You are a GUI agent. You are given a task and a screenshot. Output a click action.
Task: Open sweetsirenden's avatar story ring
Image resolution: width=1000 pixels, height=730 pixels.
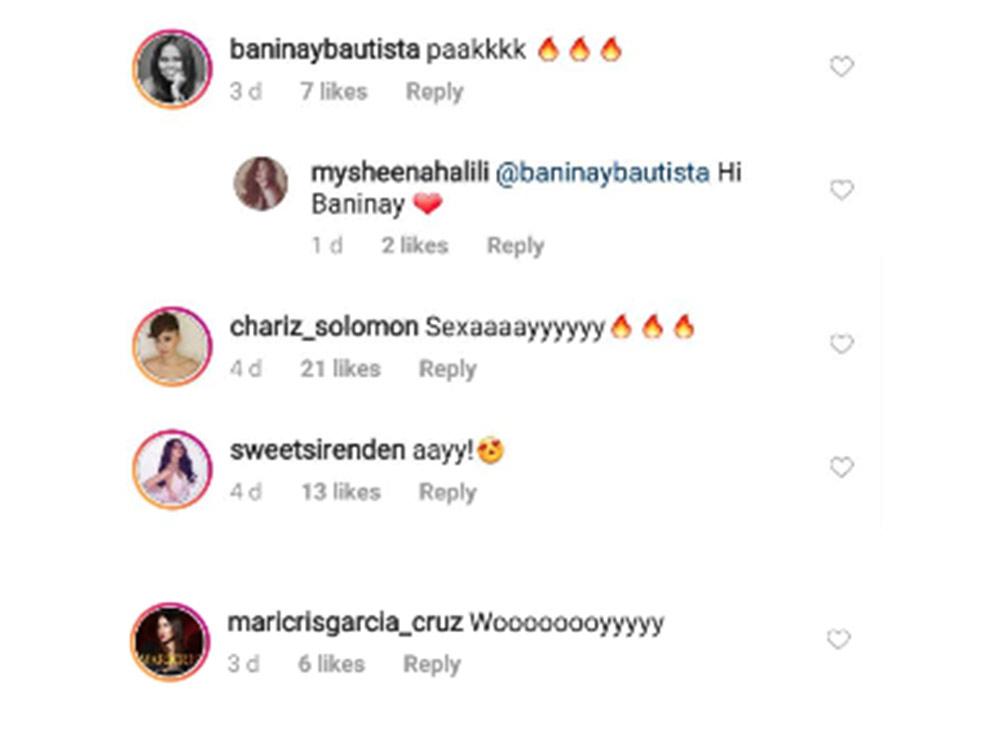[172, 468]
